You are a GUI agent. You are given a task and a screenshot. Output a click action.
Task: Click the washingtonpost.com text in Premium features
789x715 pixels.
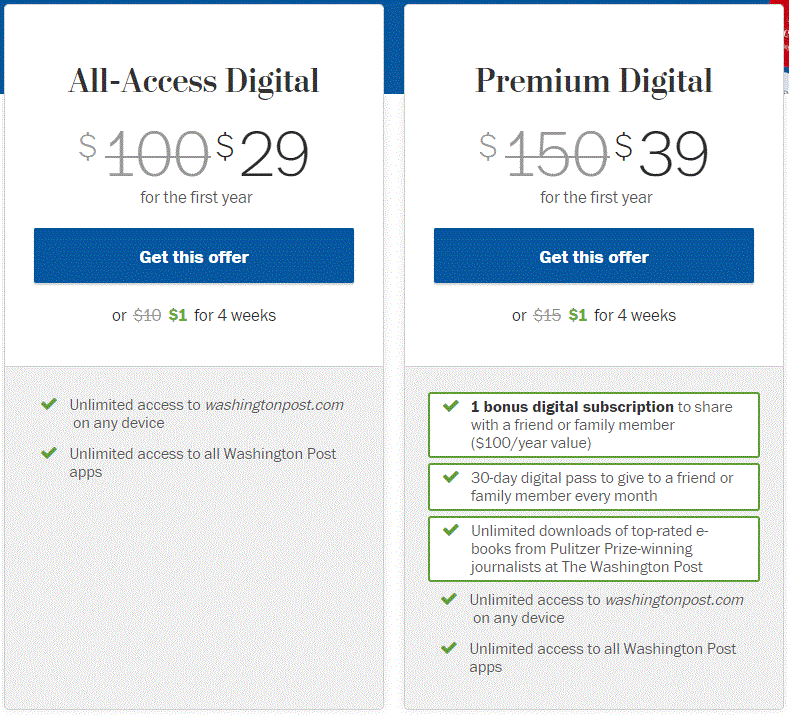[x=674, y=600]
